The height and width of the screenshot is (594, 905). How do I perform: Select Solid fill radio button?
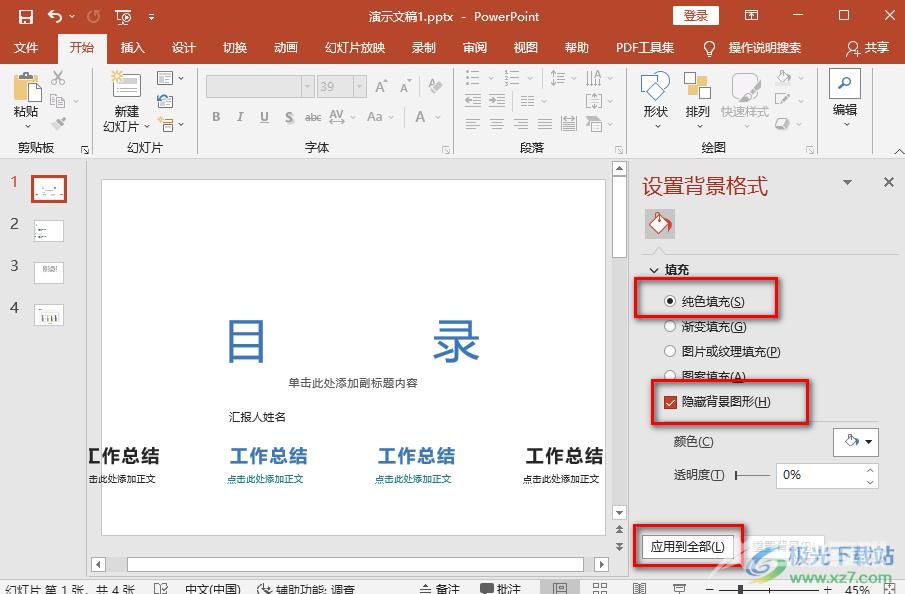(x=670, y=301)
